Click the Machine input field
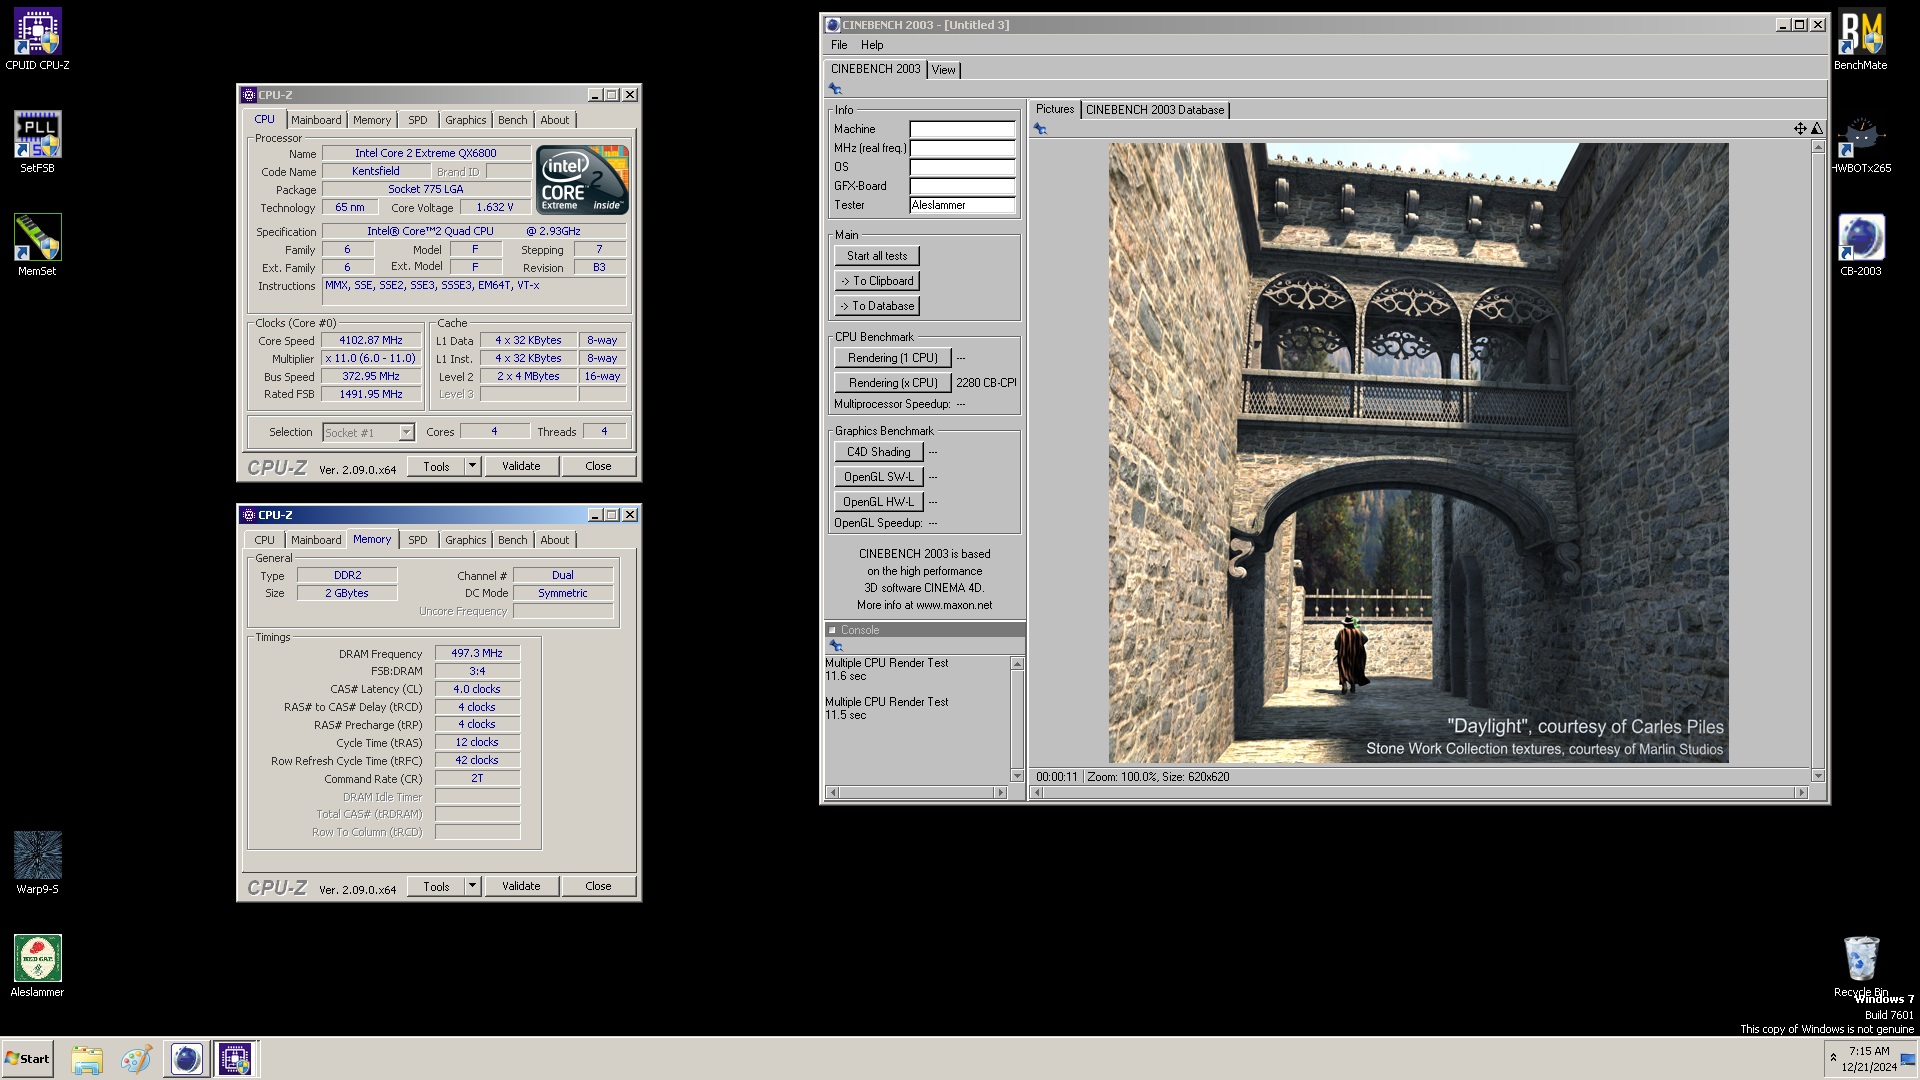This screenshot has height=1080, width=1920. click(962, 129)
